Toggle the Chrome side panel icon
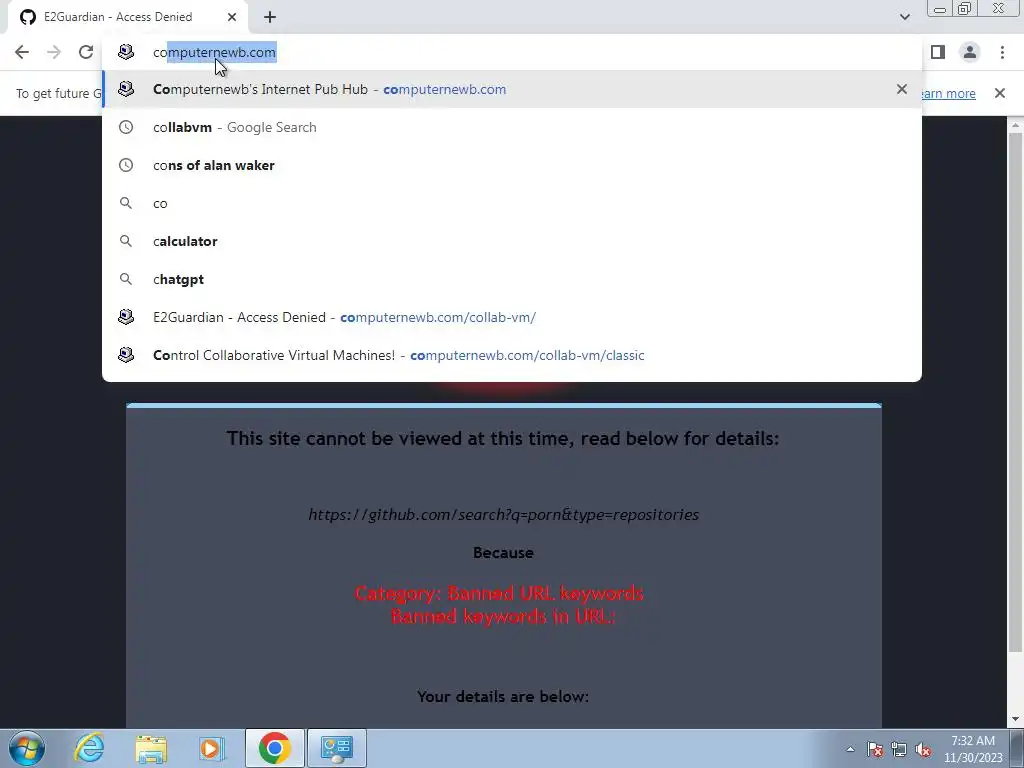Image resolution: width=1024 pixels, height=768 pixels. click(x=938, y=52)
